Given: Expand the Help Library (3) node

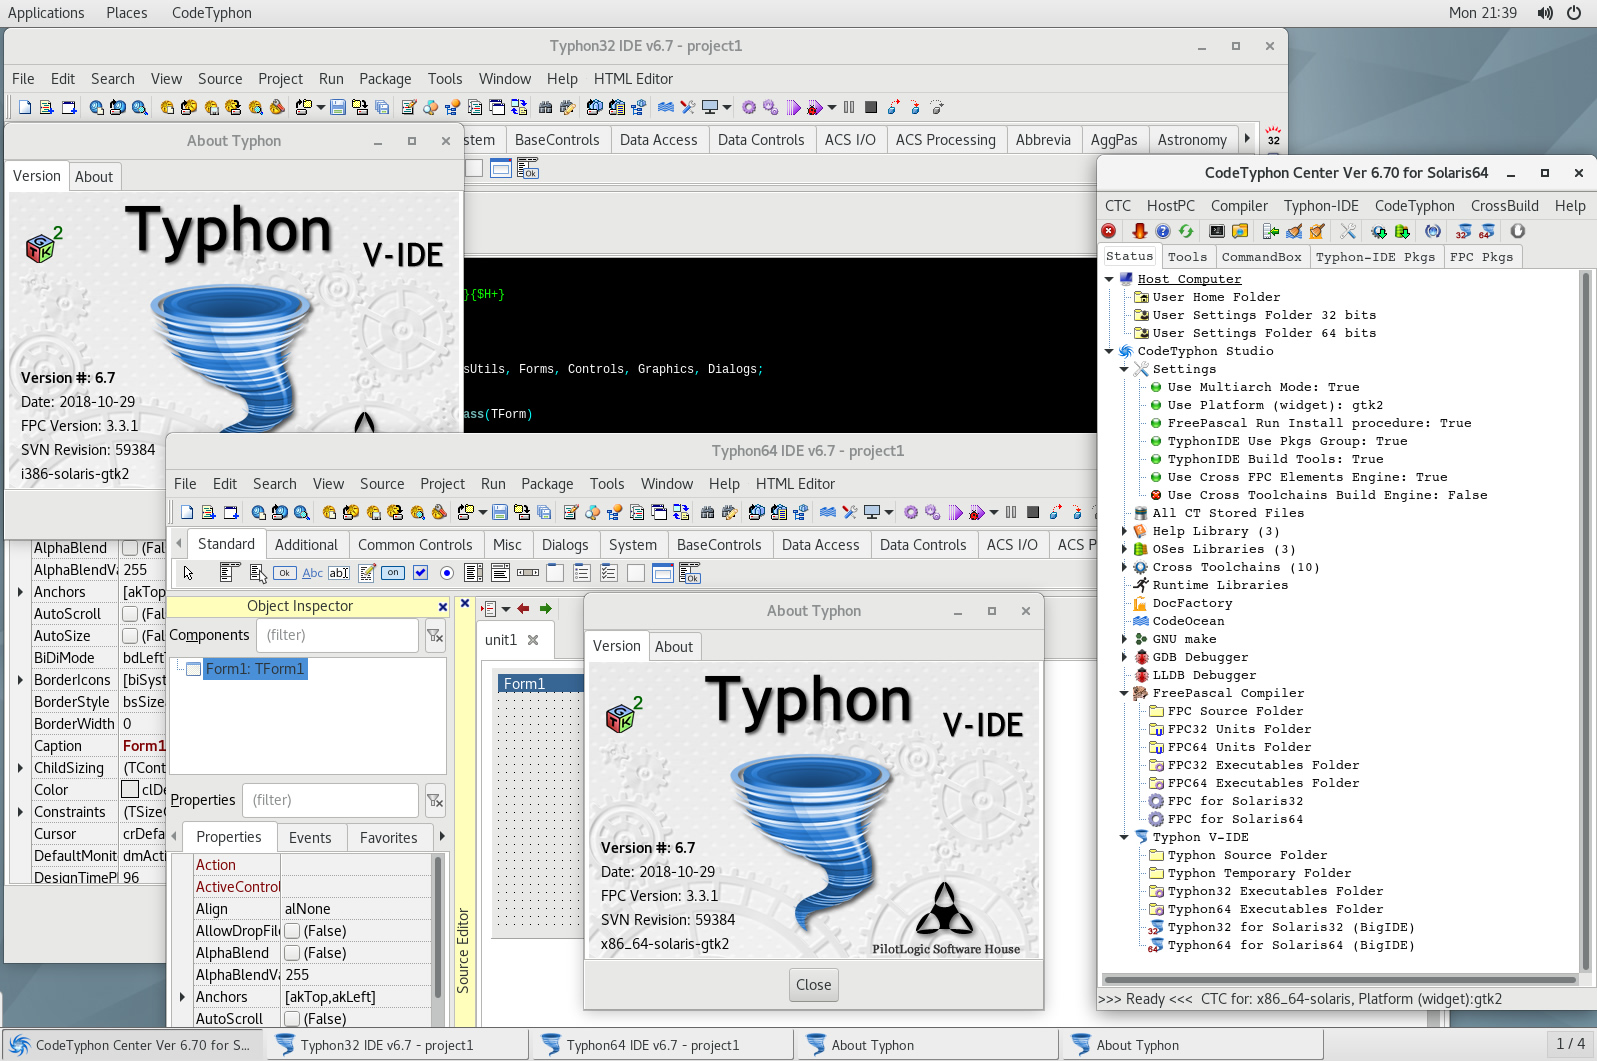Looking at the screenshot, I should pos(1124,531).
